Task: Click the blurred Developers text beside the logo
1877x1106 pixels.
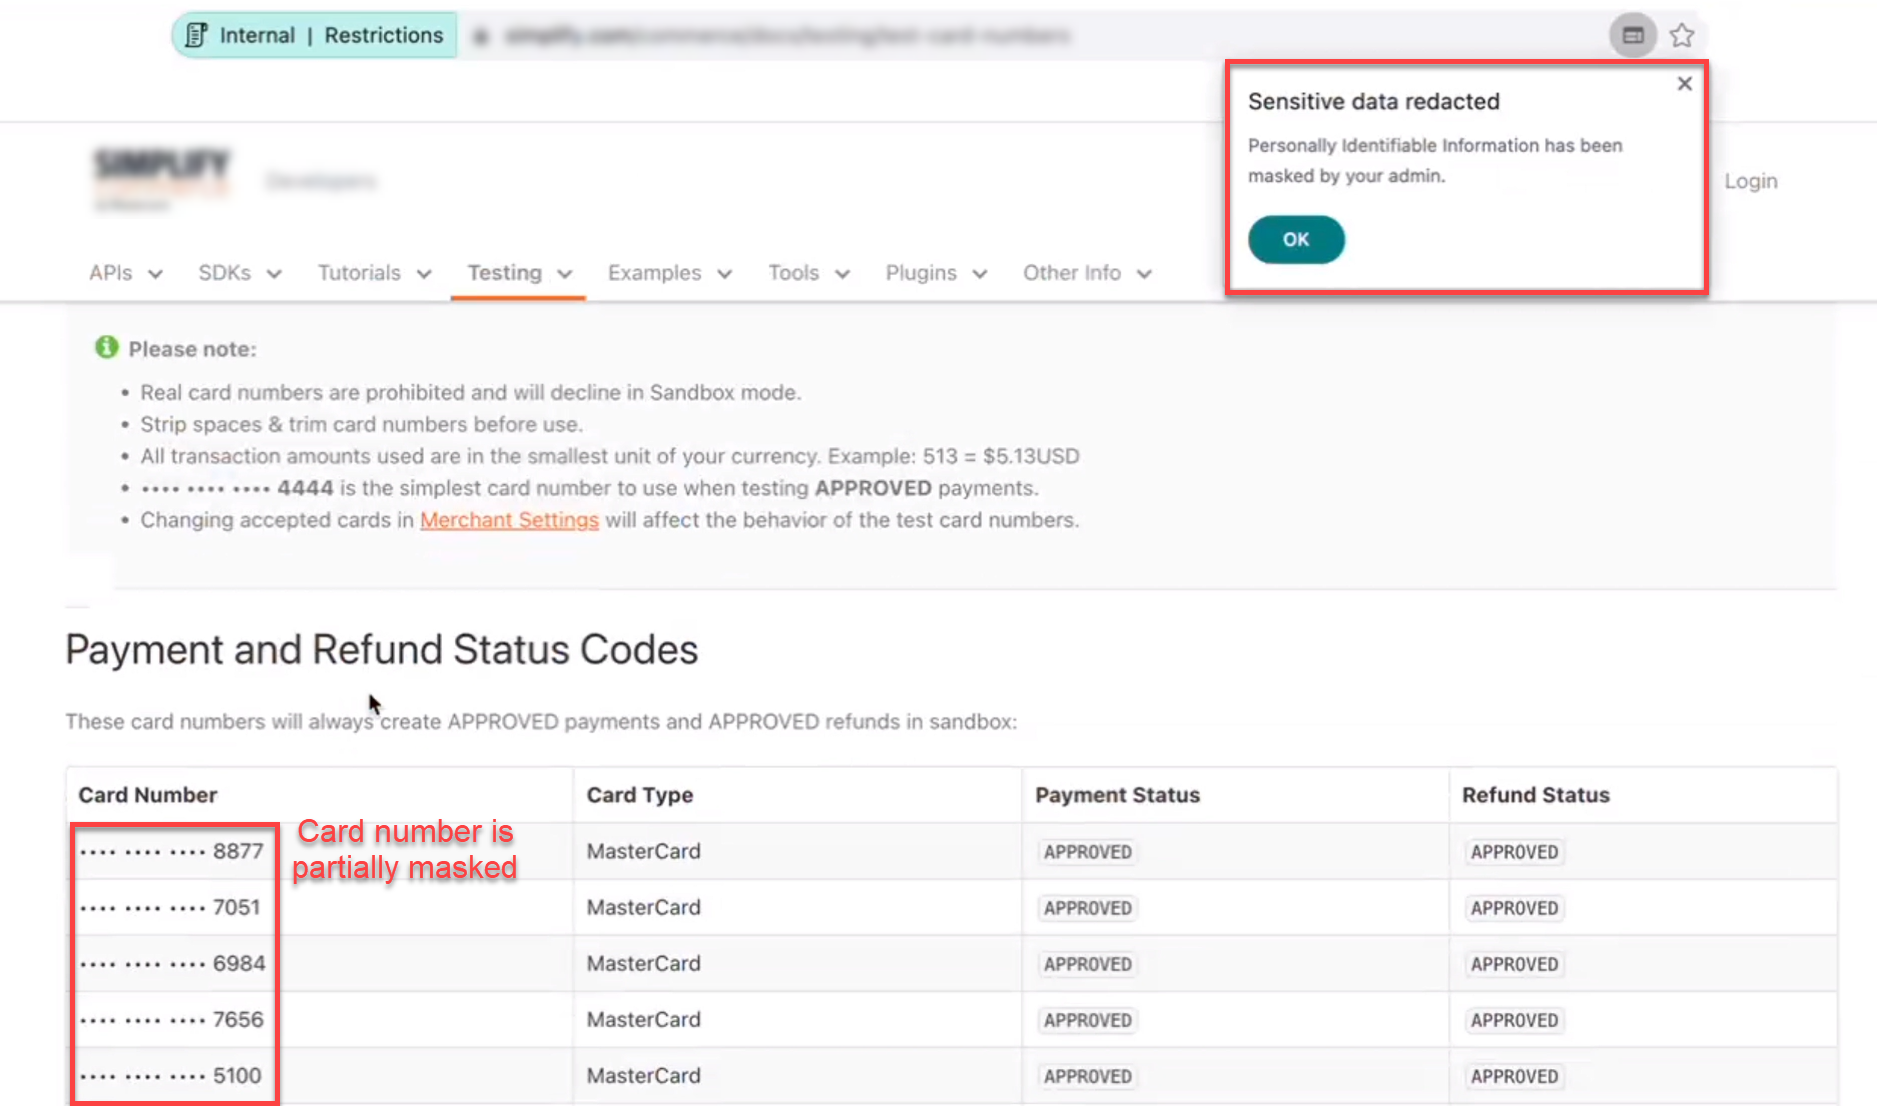Action: [321, 181]
